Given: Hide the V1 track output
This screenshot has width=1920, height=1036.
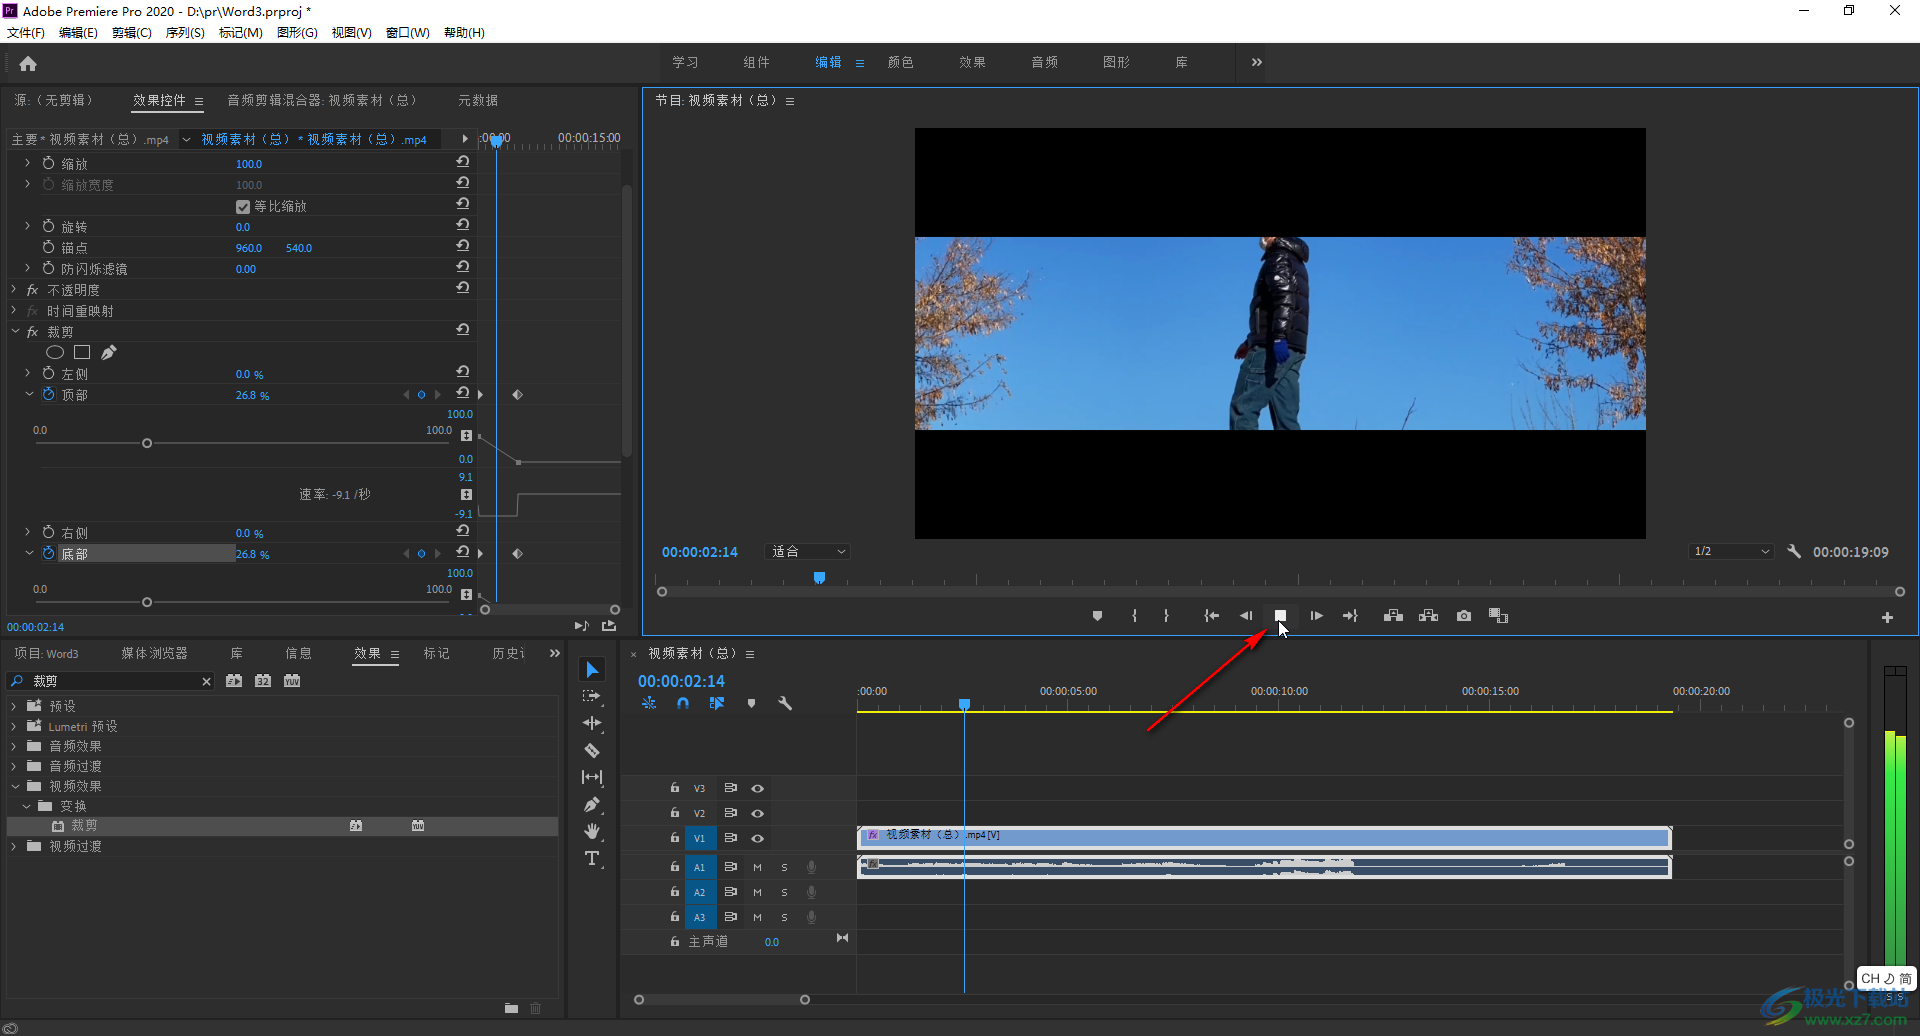Looking at the screenshot, I should point(757,838).
